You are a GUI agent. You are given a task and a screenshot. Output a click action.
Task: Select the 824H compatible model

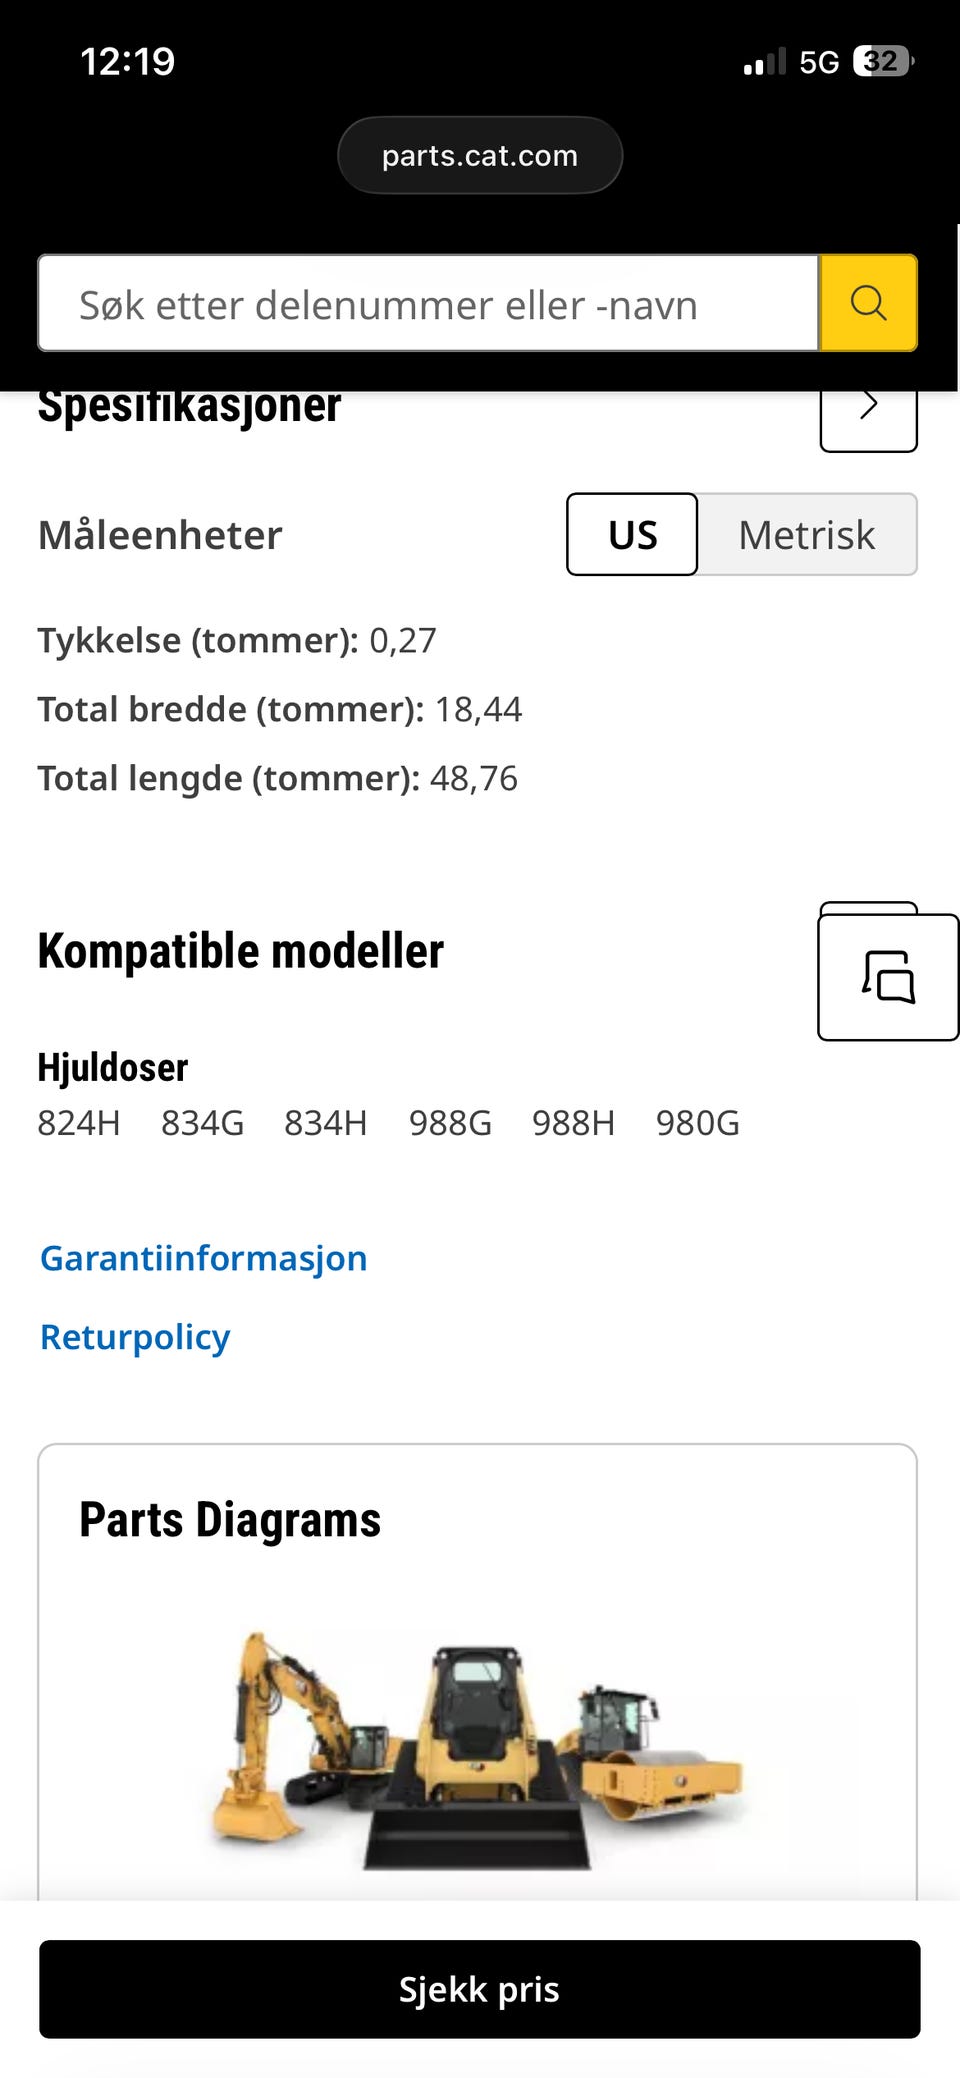pos(78,1124)
